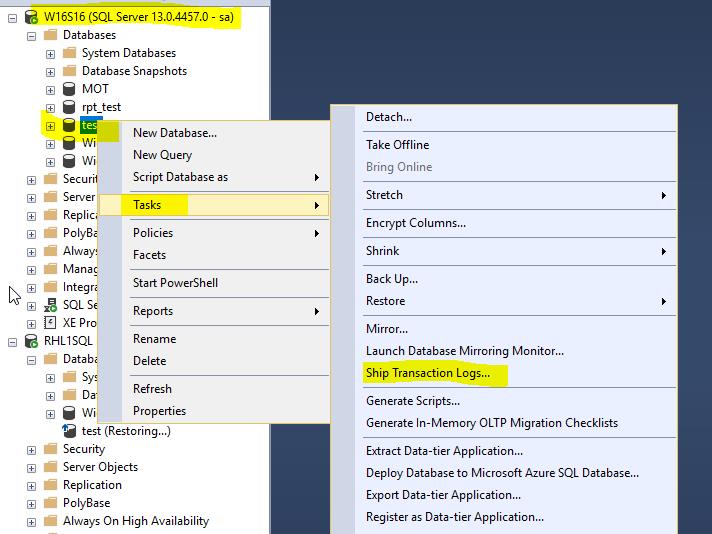The image size is (712, 534).
Task: Choose Extract Data-tier Application...
Action: 504,451
